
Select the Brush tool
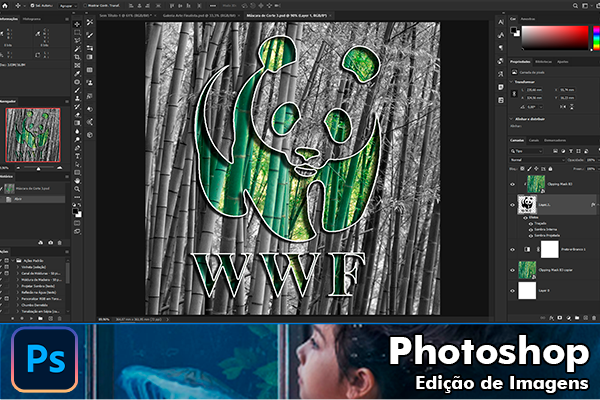(77, 90)
